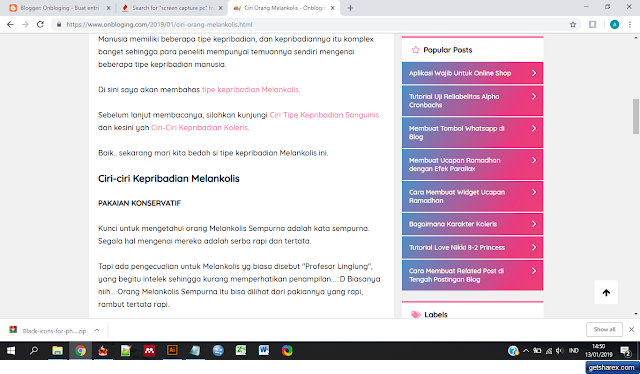
Task: Click Show all downloads button
Action: 604,329
